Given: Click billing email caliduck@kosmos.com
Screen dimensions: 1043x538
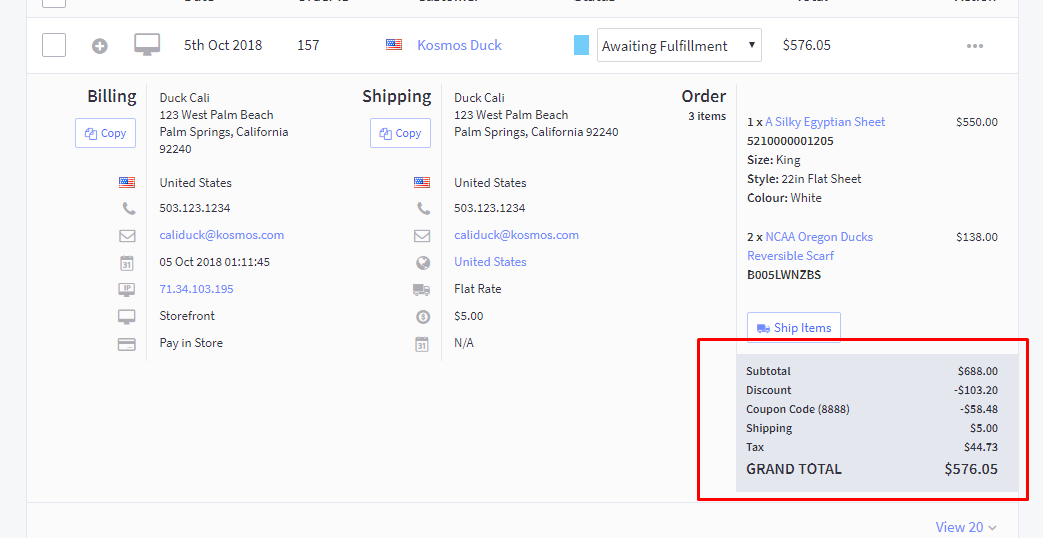Looking at the screenshot, I should pyautogui.click(x=222, y=235).
